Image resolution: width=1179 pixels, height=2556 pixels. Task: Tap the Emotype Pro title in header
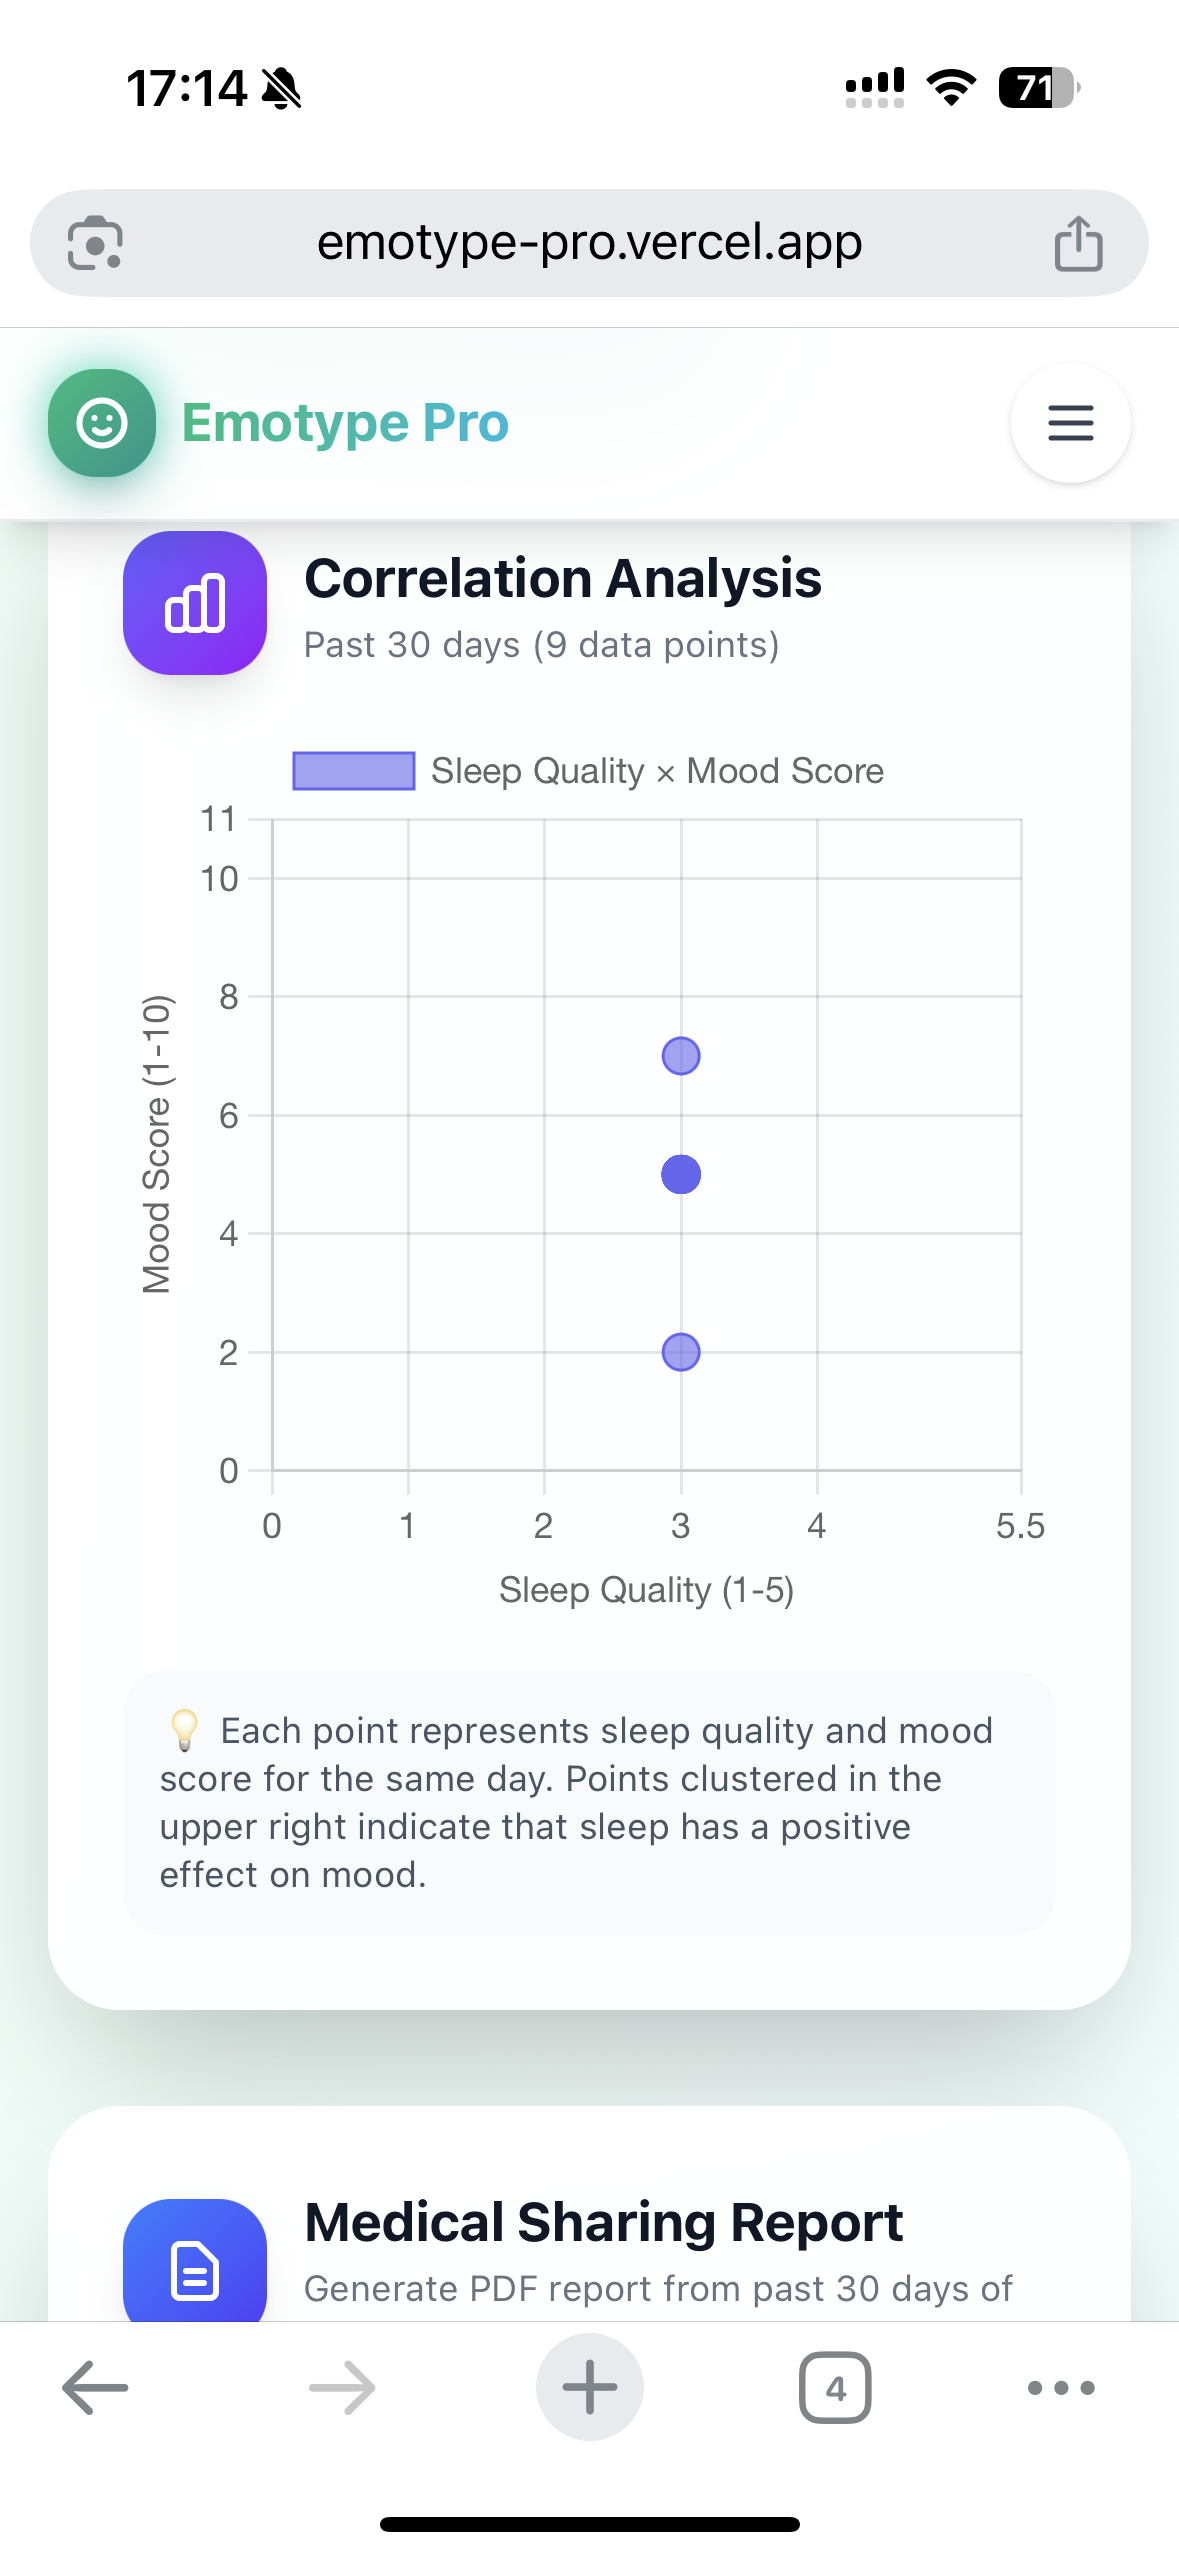tap(345, 422)
